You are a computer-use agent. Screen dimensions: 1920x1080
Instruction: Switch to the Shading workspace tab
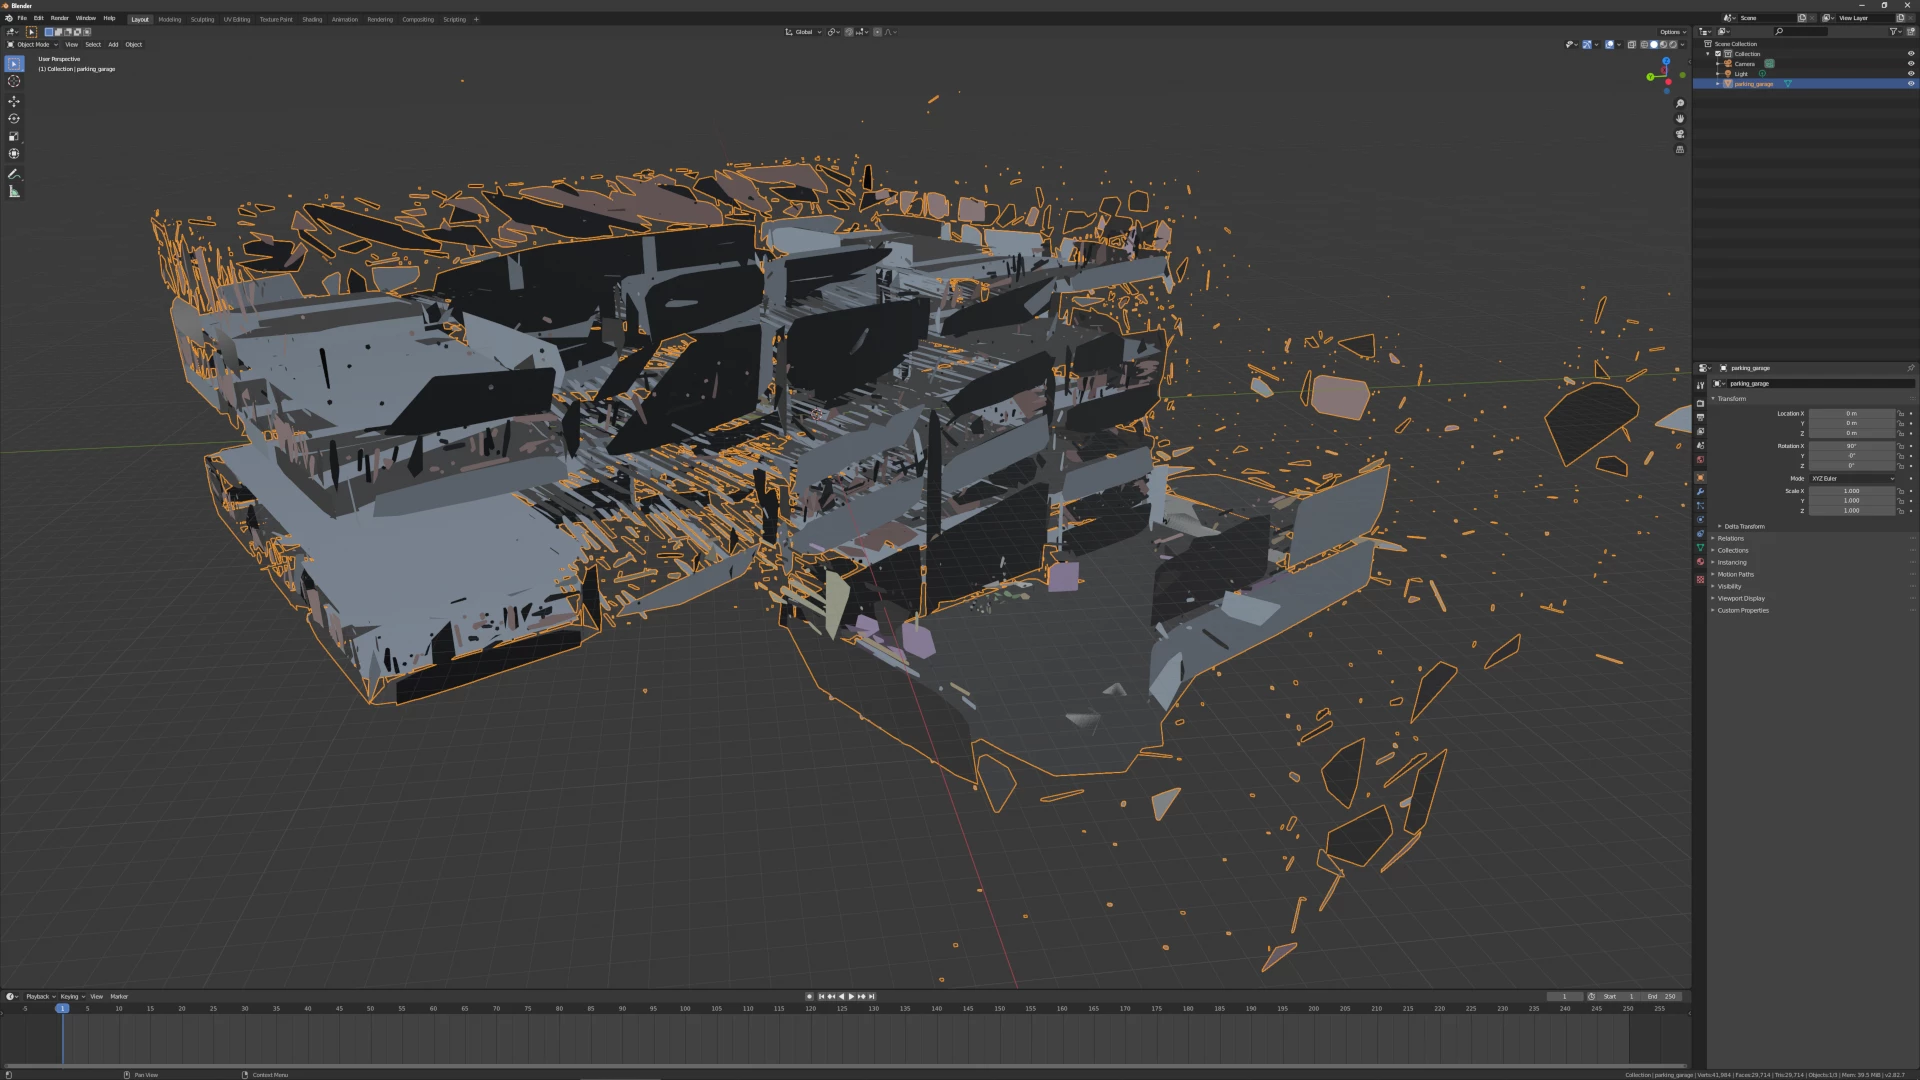(x=312, y=19)
